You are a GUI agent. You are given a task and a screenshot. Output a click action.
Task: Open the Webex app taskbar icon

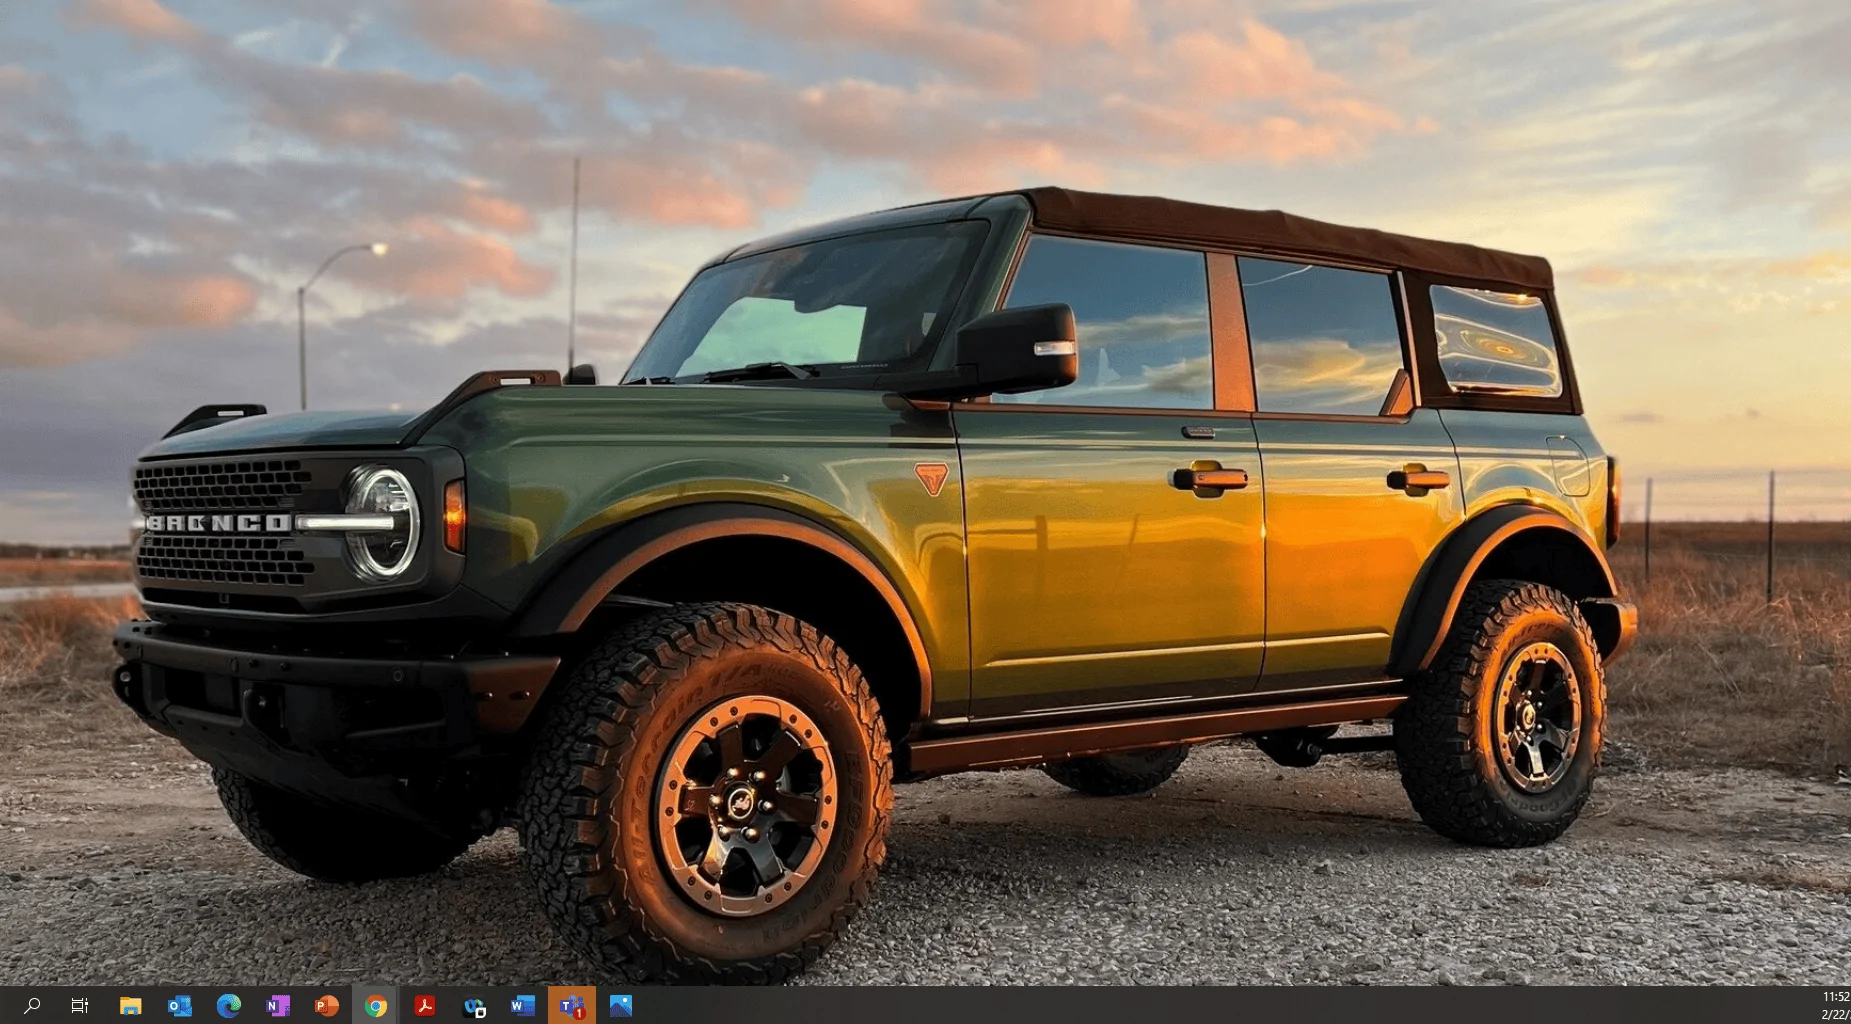coord(473,1005)
